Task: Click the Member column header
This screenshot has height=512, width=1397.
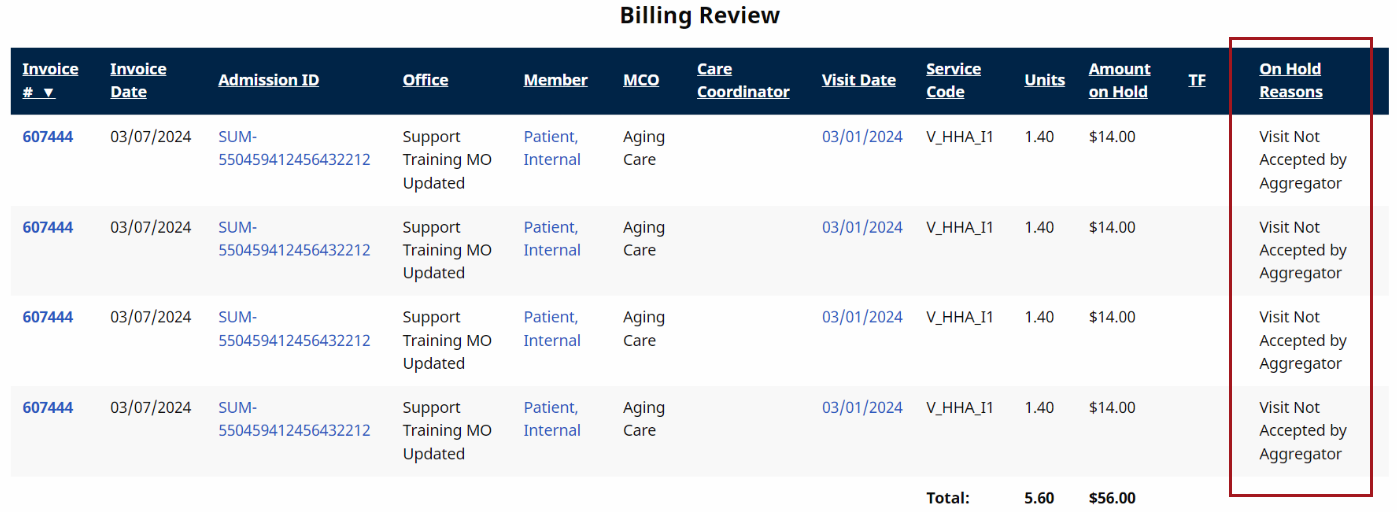Action: click(555, 80)
